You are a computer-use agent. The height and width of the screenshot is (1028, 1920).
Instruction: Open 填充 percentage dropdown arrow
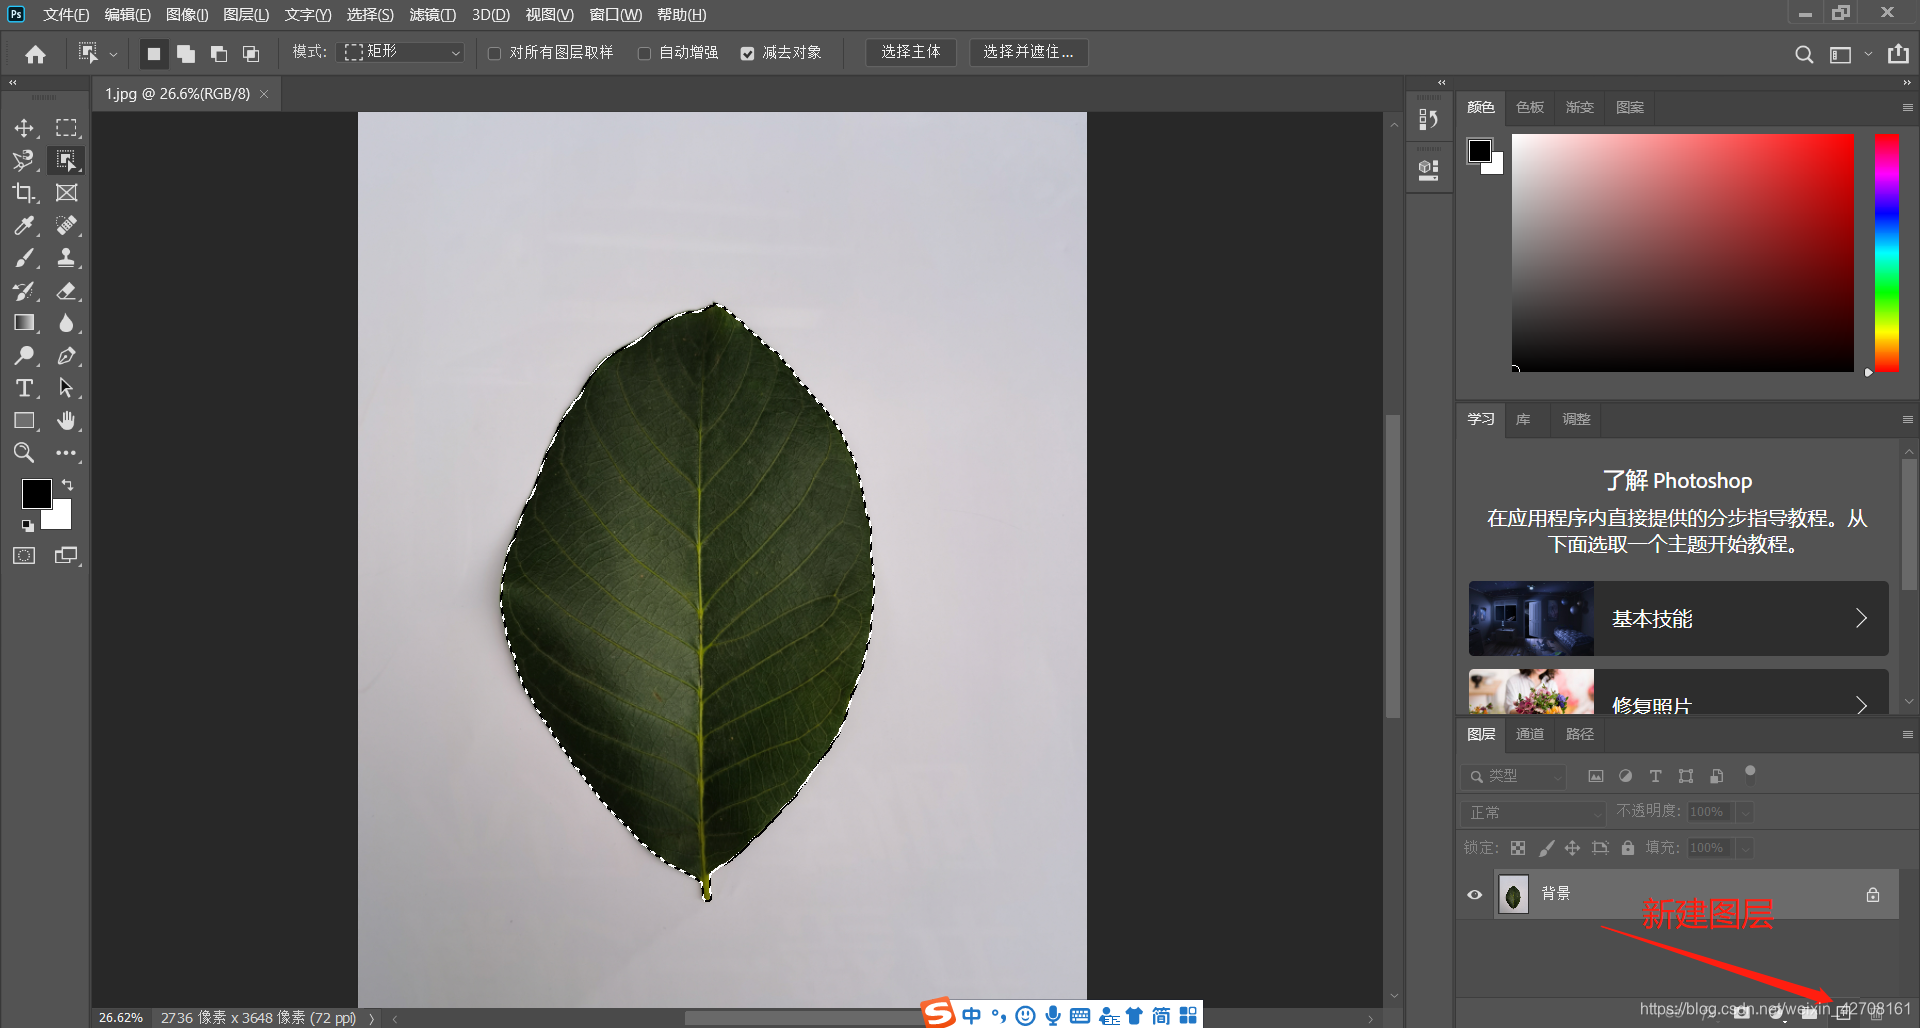click(1745, 848)
